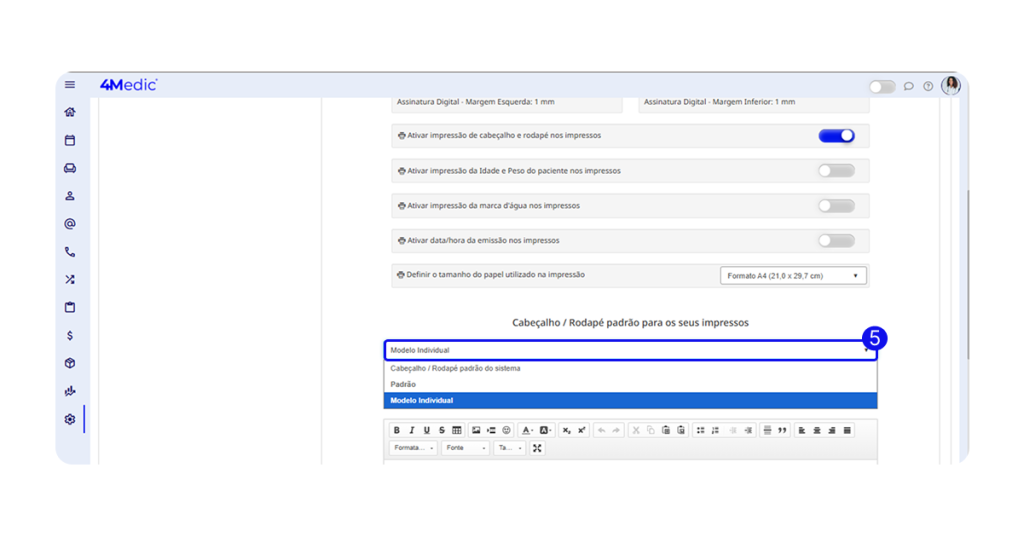Viewport: 1024px width, 537px height.
Task: Enable watermark printing toggle
Action: [x=836, y=206]
